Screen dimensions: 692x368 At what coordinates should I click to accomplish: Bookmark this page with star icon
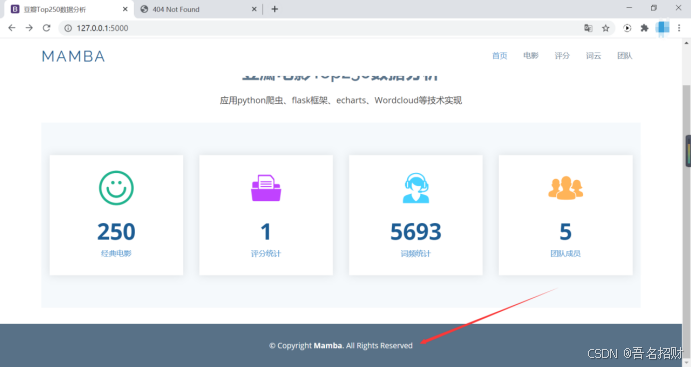click(606, 28)
